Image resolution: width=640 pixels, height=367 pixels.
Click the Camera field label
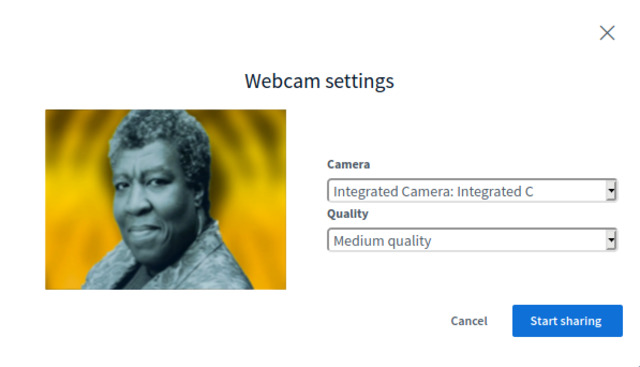coord(349,164)
